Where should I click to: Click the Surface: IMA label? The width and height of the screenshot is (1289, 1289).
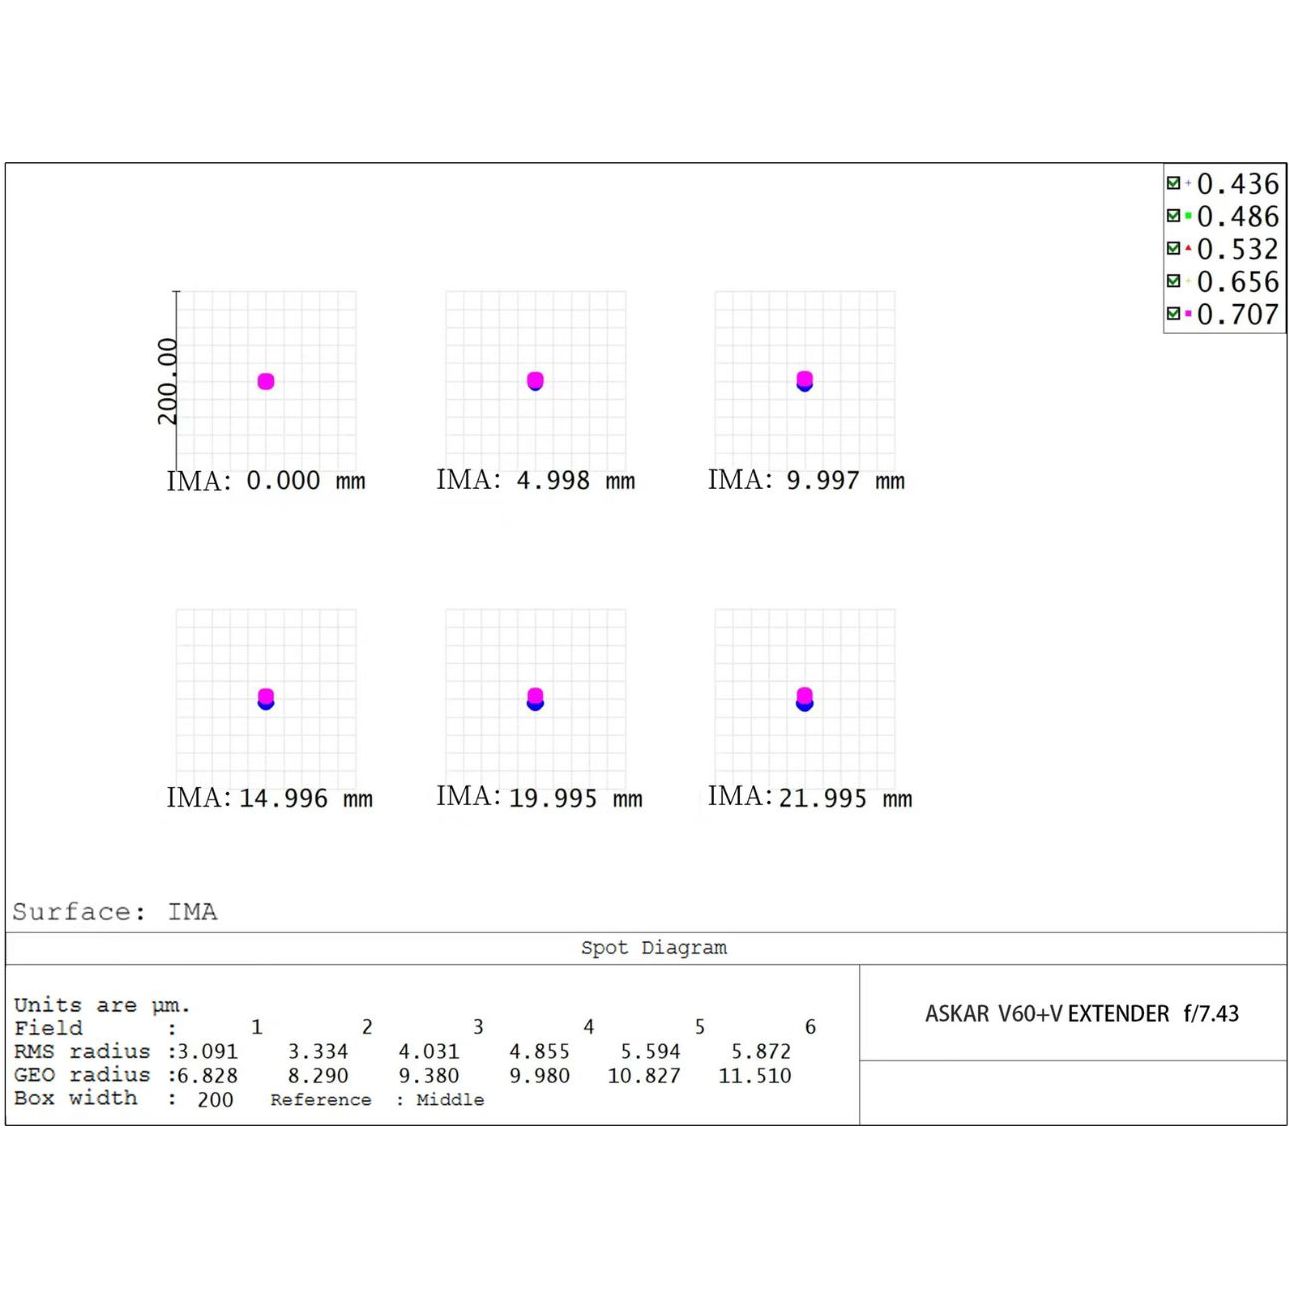pos(115,912)
